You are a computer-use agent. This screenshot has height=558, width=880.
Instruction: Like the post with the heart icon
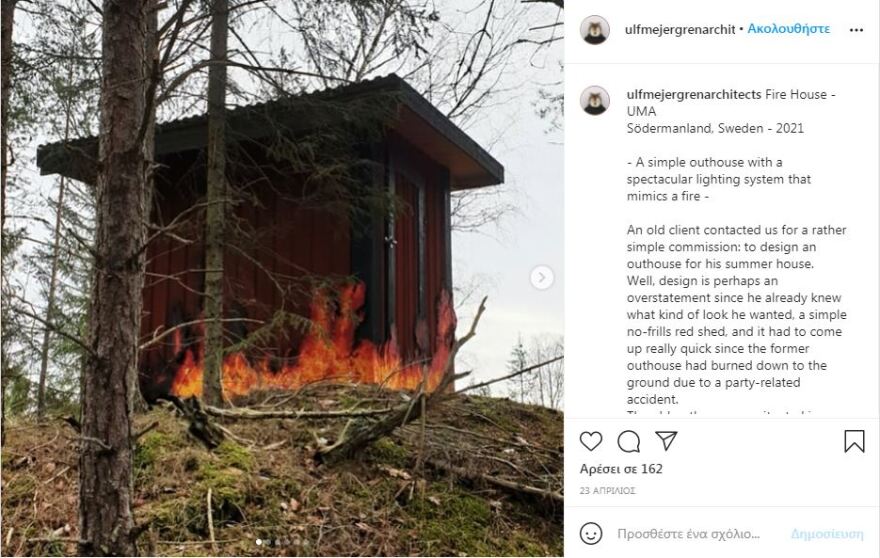coord(591,441)
